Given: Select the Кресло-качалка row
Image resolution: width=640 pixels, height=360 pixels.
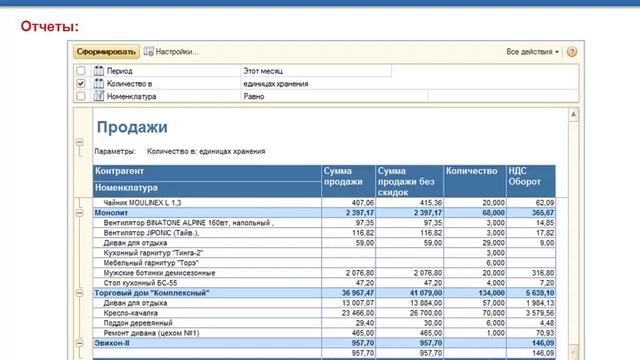Looking at the screenshot, I should coord(324,313).
